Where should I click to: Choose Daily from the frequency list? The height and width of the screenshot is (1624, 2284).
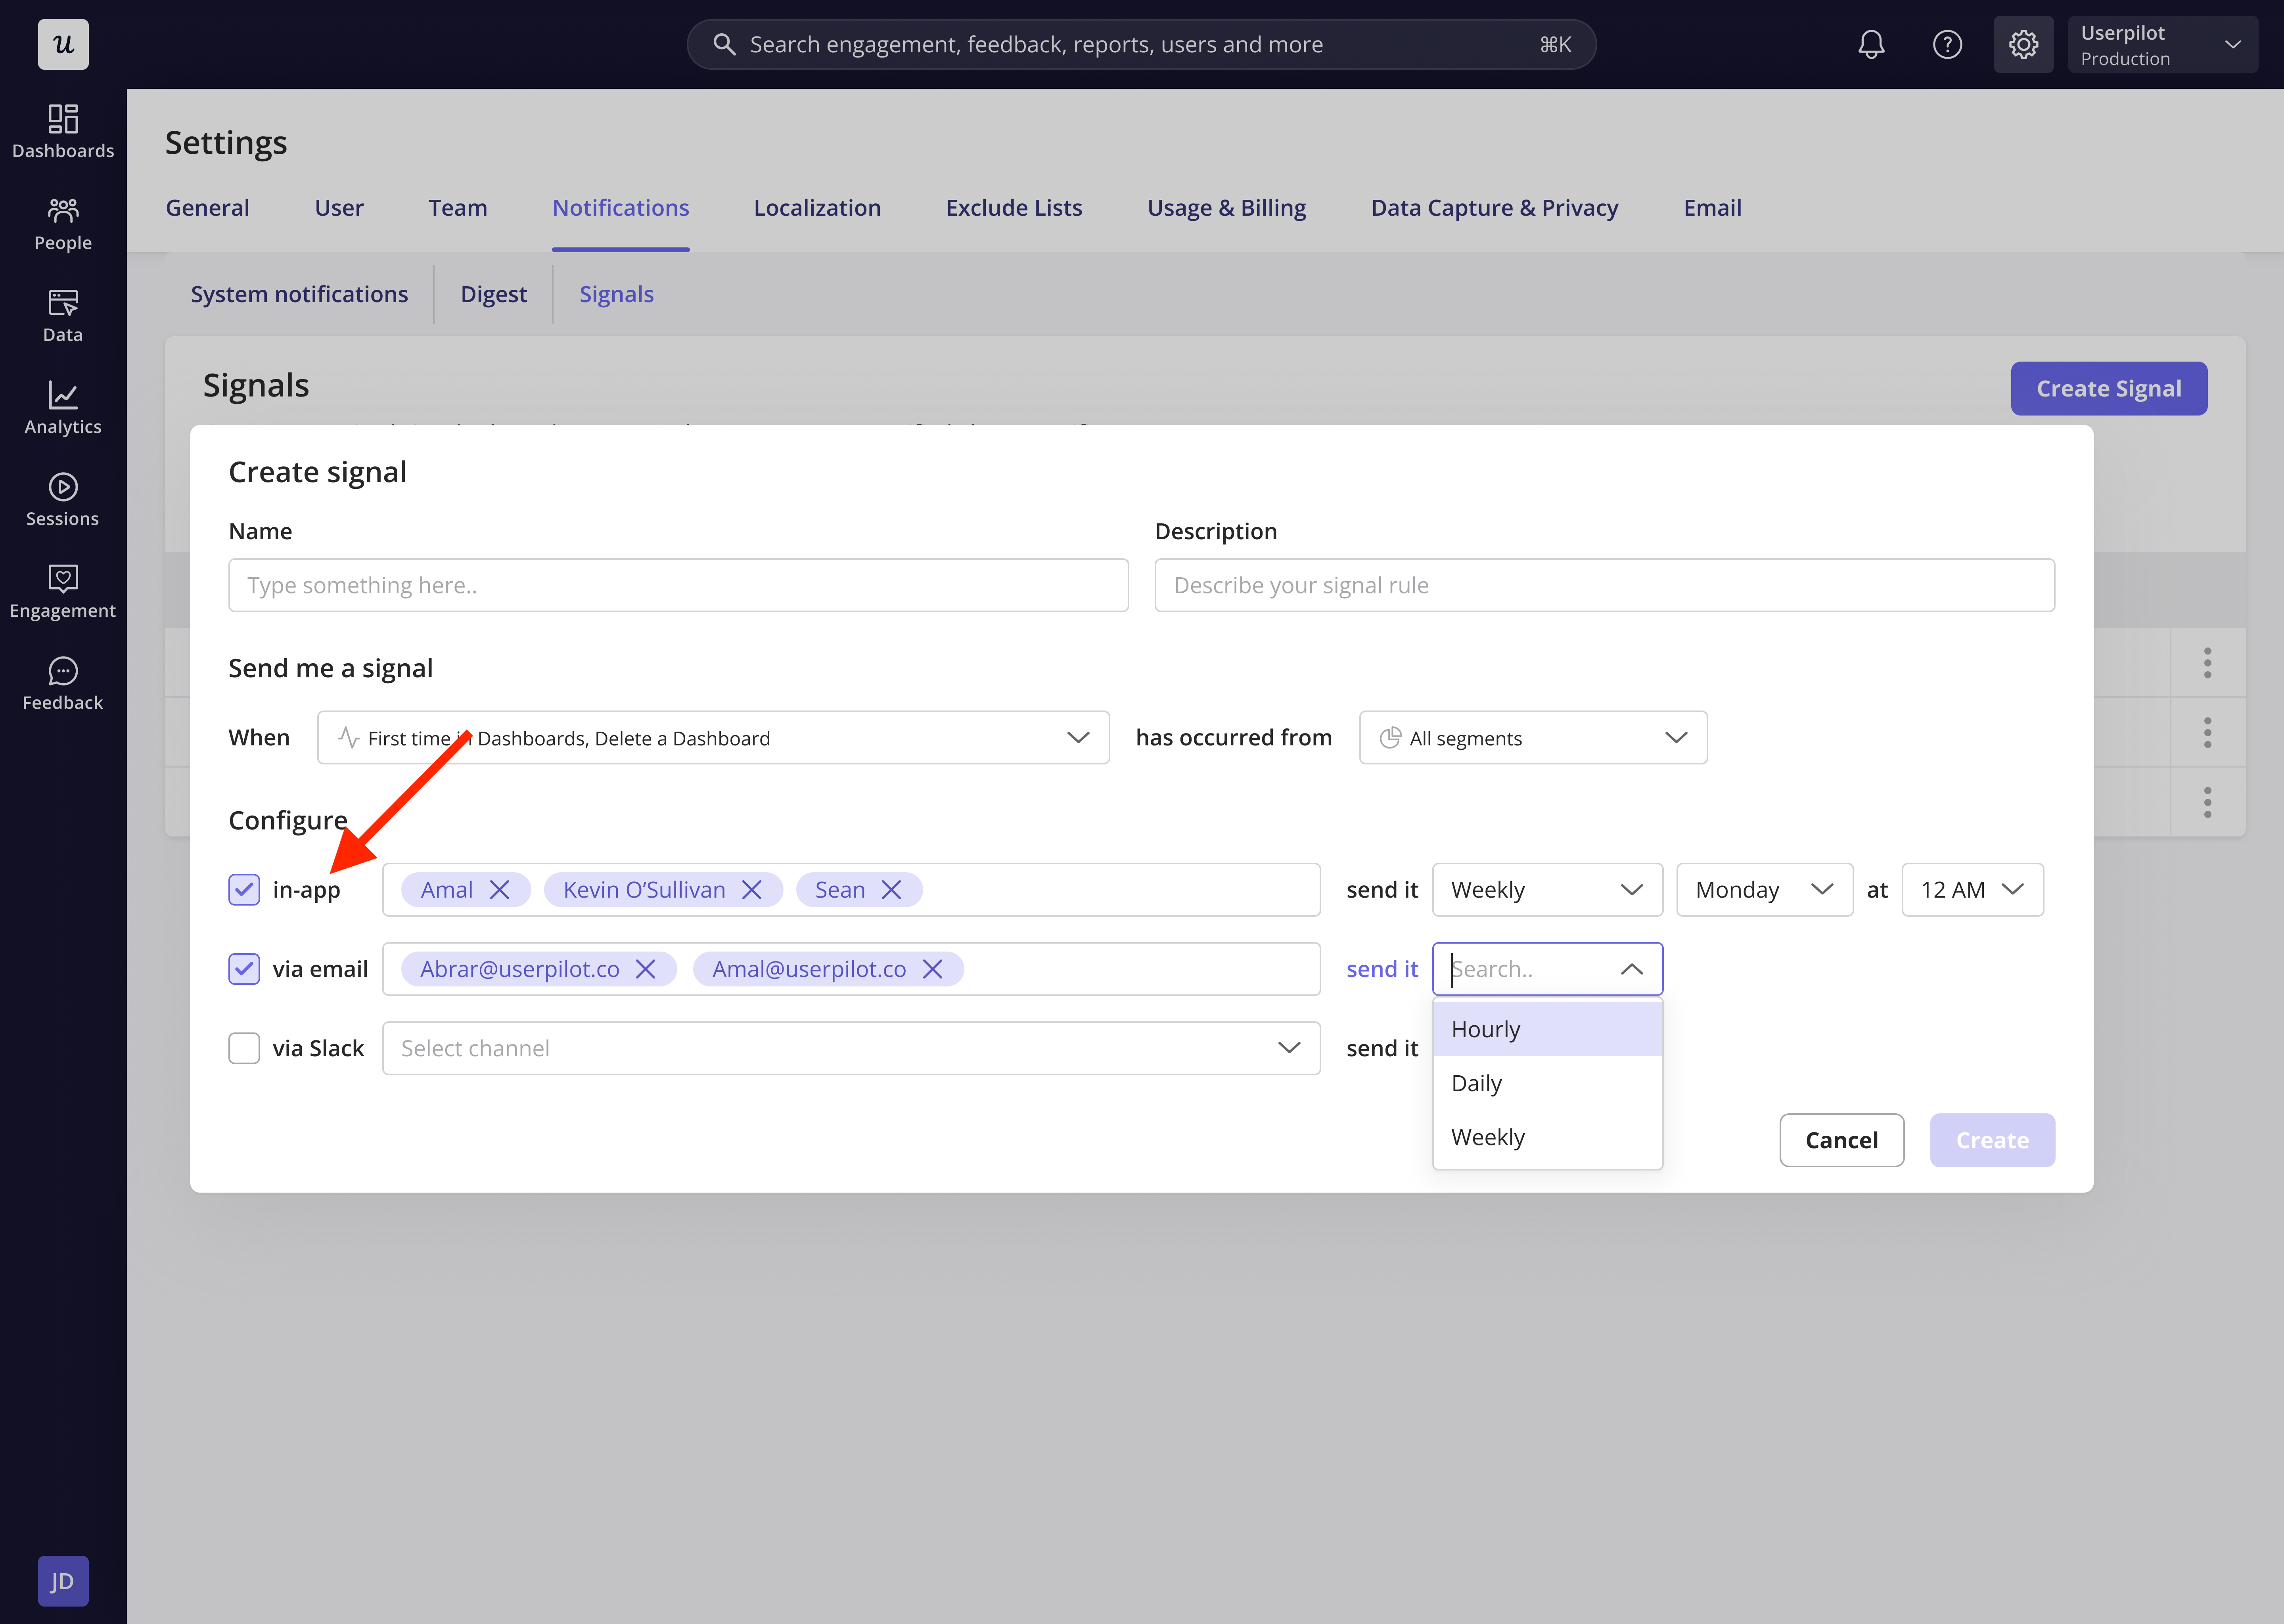(1477, 1083)
